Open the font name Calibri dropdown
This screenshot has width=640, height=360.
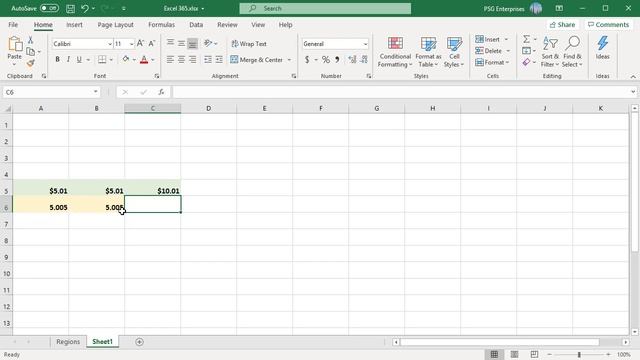click(x=110, y=44)
